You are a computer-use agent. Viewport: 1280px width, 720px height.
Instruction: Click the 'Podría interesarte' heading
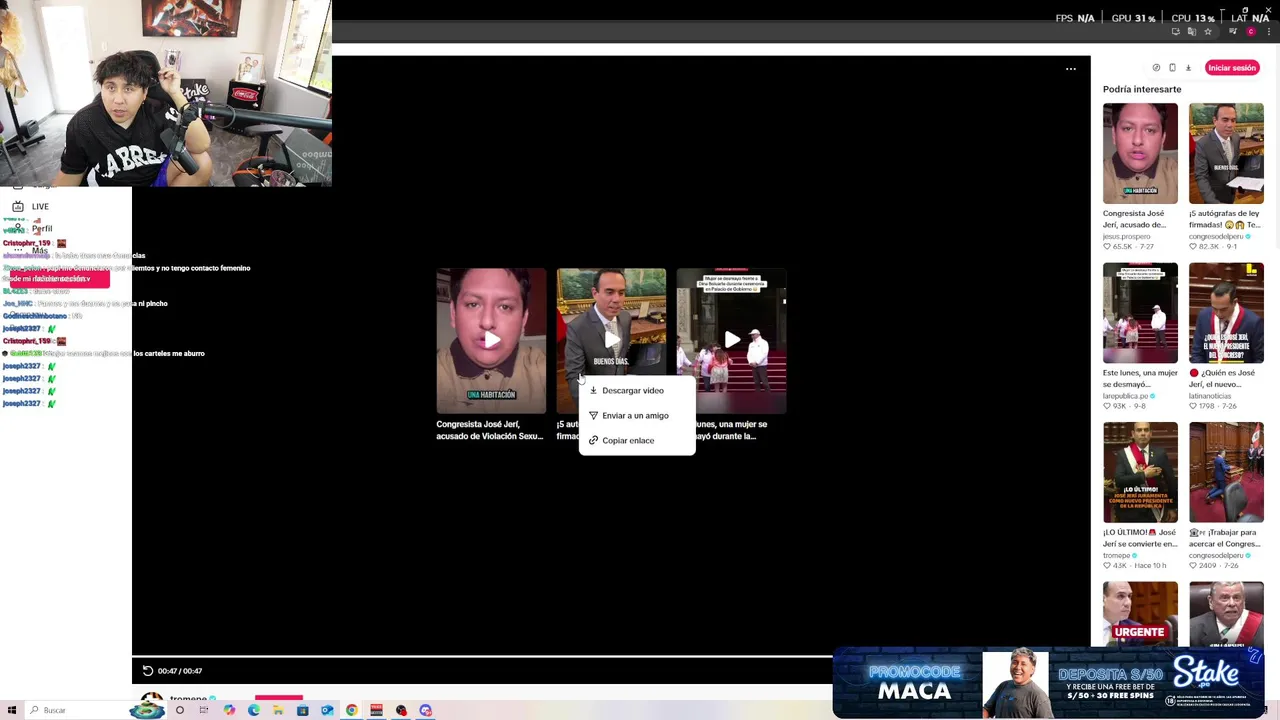pyautogui.click(x=1142, y=89)
